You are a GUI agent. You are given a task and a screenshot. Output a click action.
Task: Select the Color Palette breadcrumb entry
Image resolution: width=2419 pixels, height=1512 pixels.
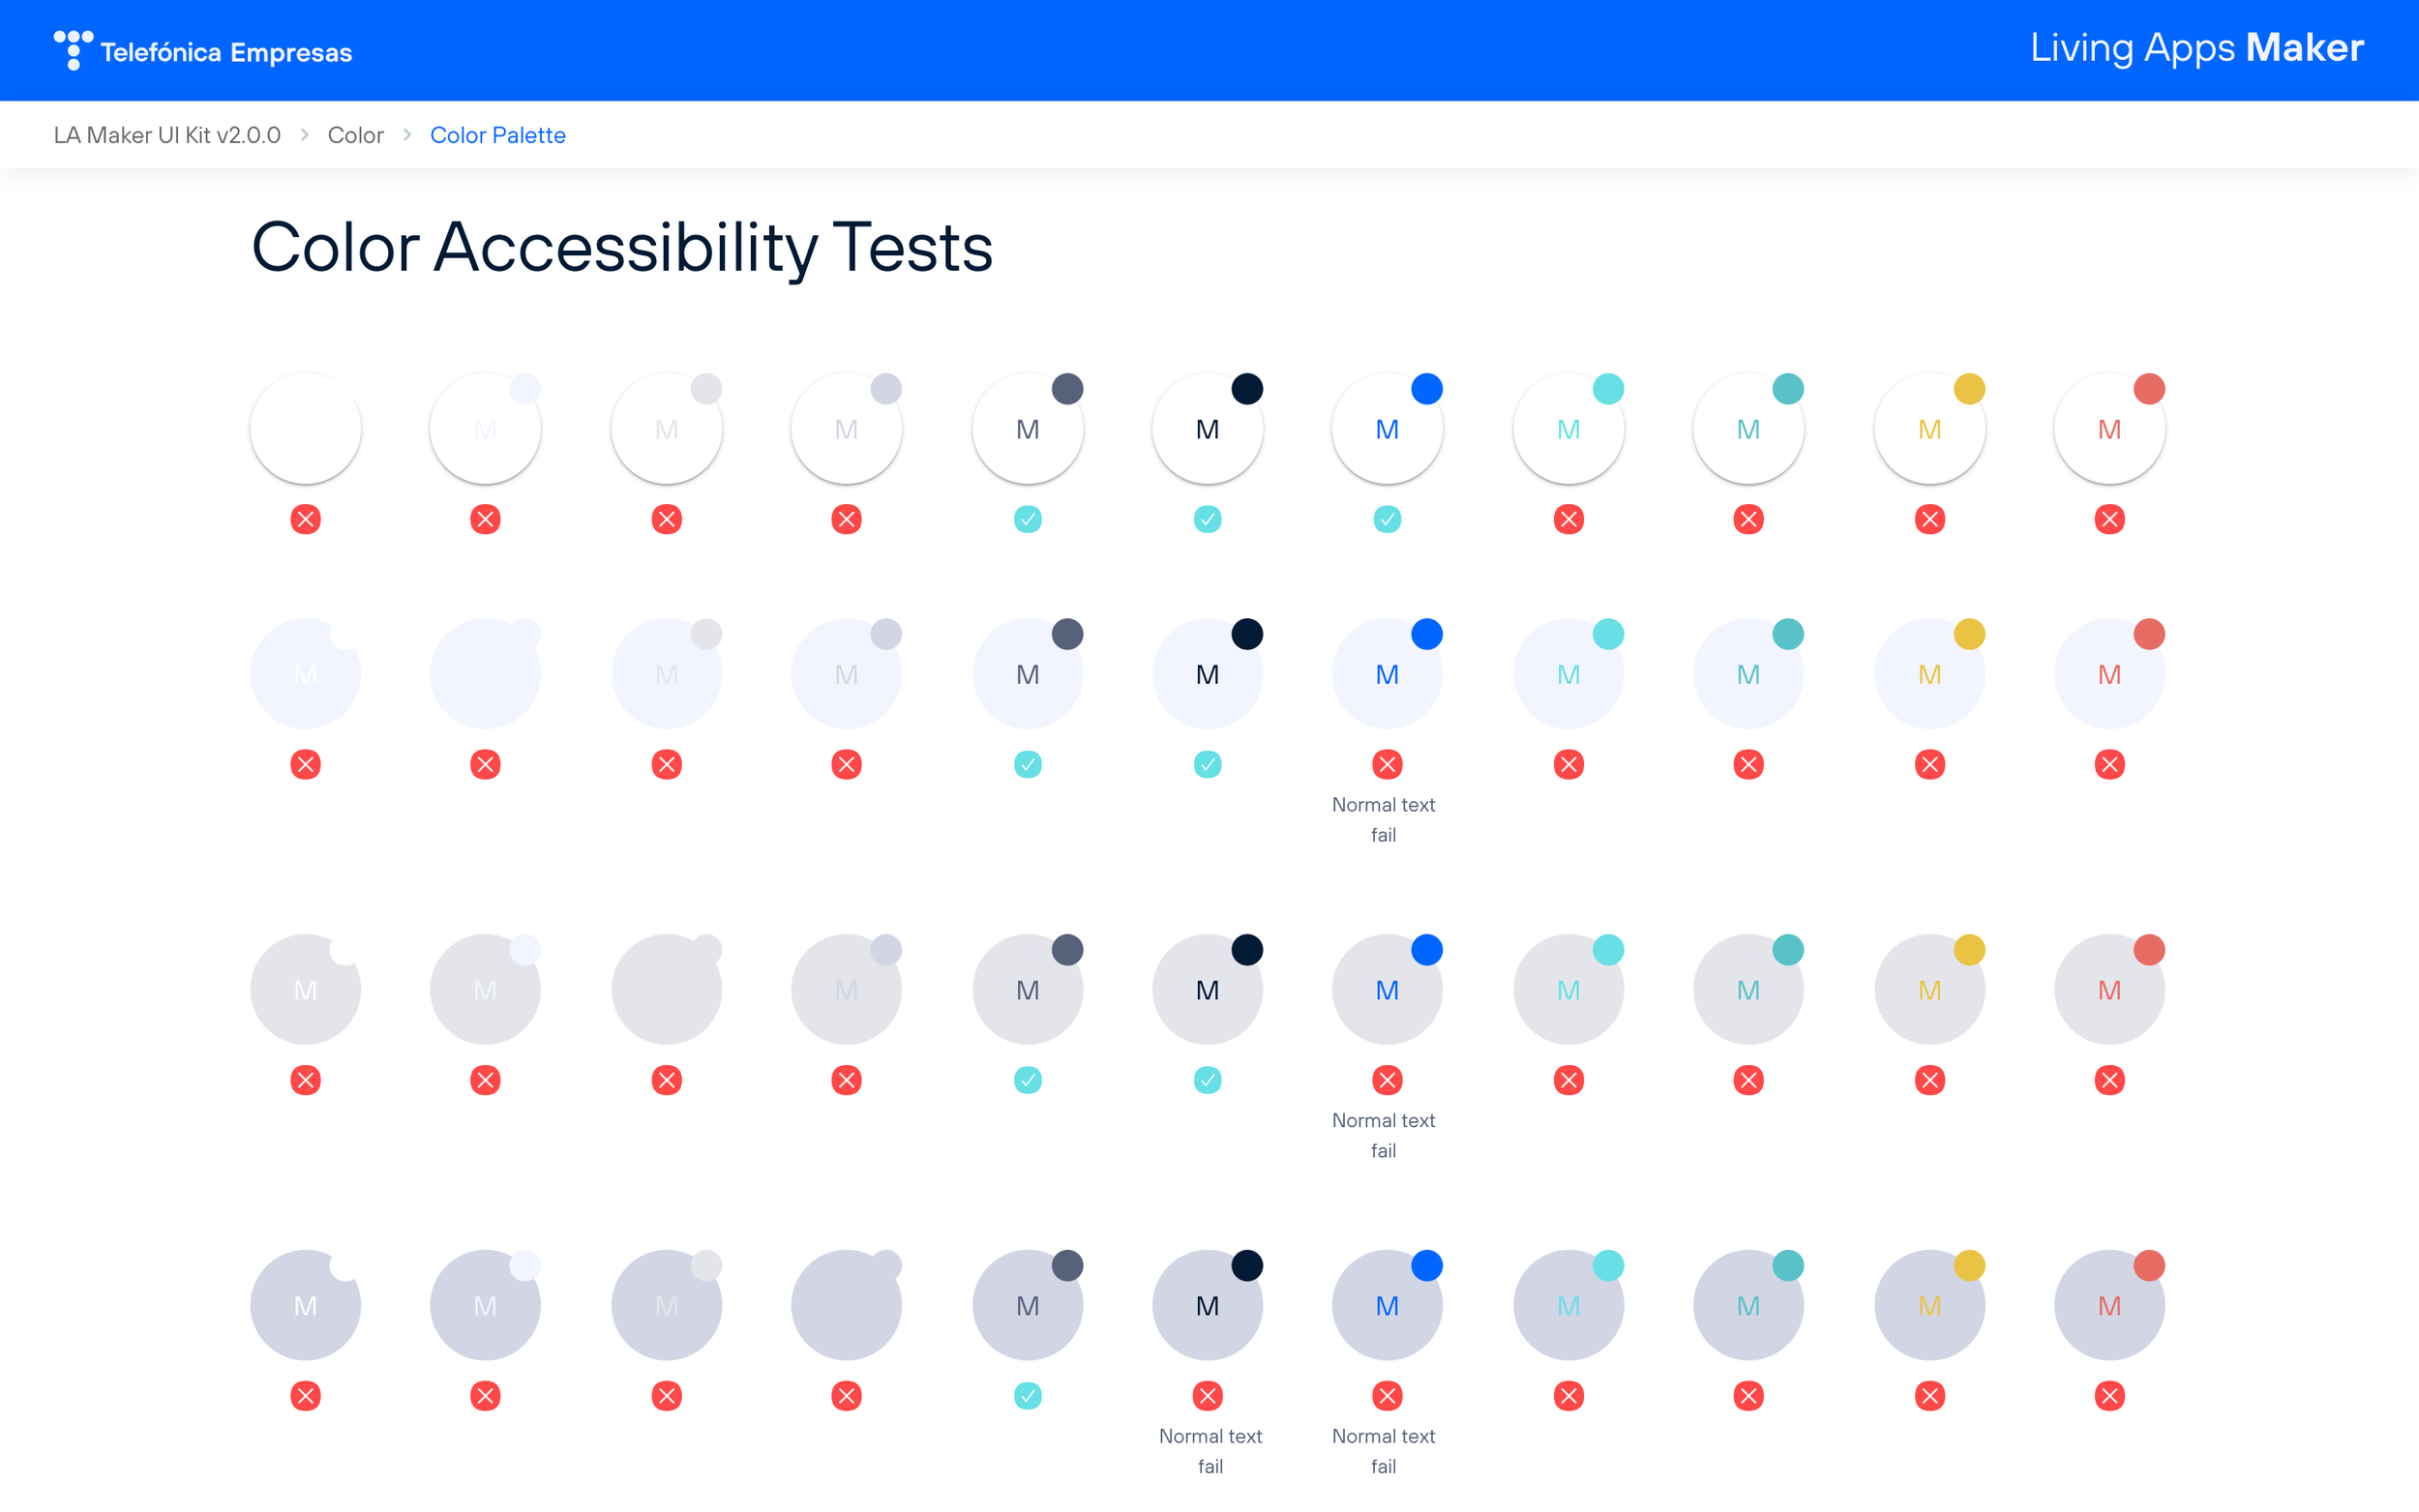497,135
